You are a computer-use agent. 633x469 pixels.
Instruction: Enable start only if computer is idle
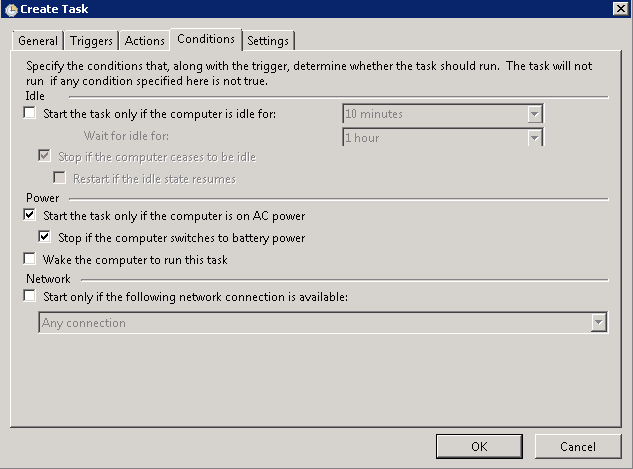tap(30, 114)
